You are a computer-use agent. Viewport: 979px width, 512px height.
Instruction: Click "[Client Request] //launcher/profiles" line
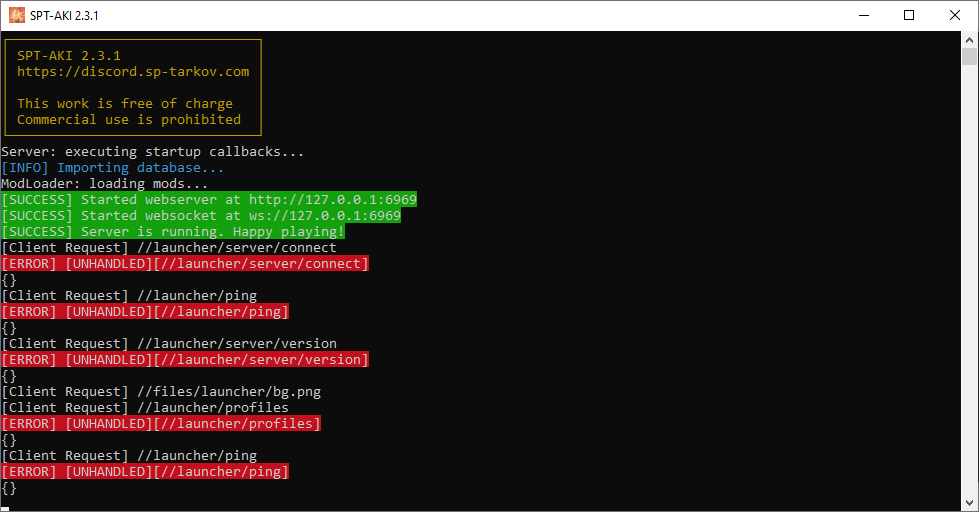click(x=145, y=408)
